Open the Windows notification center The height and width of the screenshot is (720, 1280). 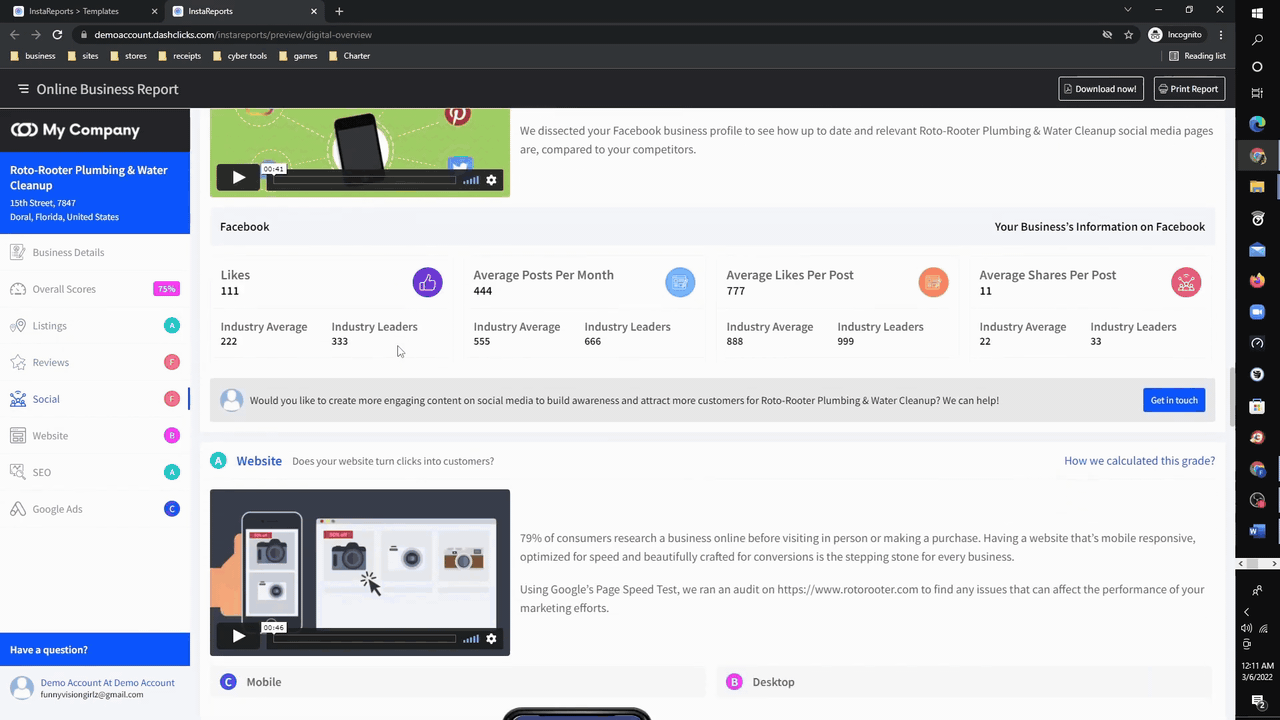1257,704
